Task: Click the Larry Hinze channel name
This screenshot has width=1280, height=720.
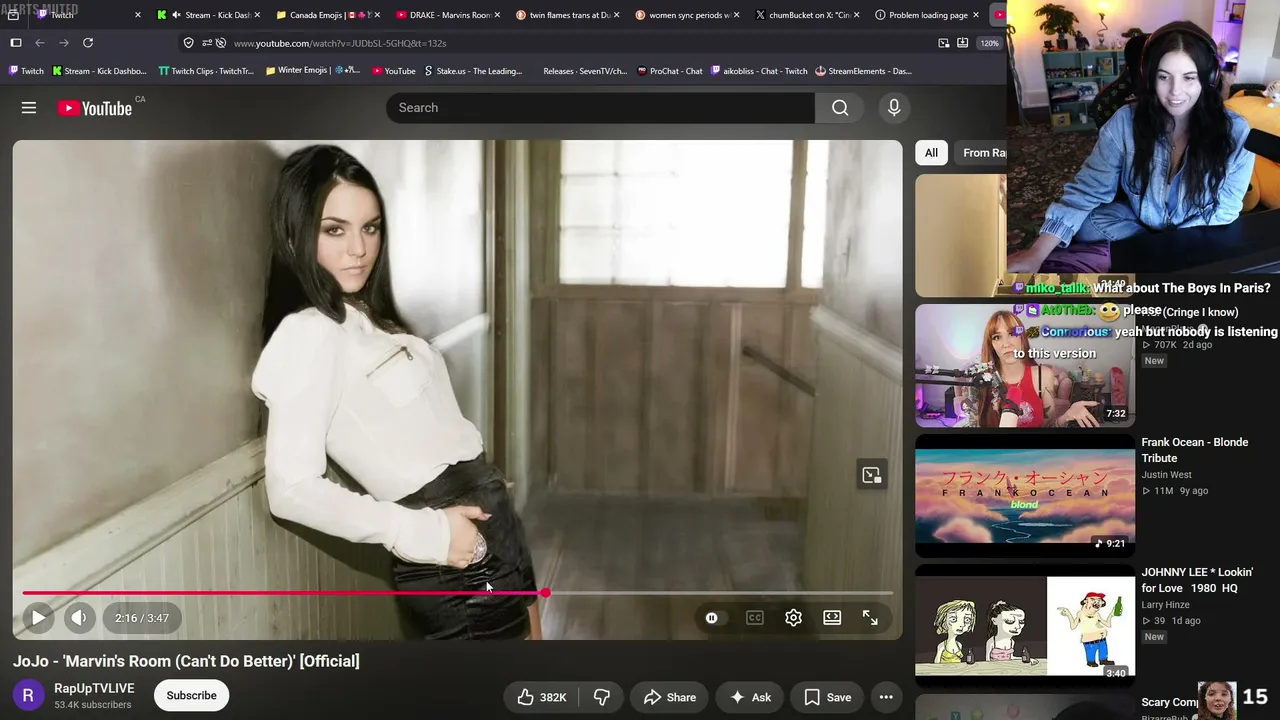Action: (x=1168, y=605)
